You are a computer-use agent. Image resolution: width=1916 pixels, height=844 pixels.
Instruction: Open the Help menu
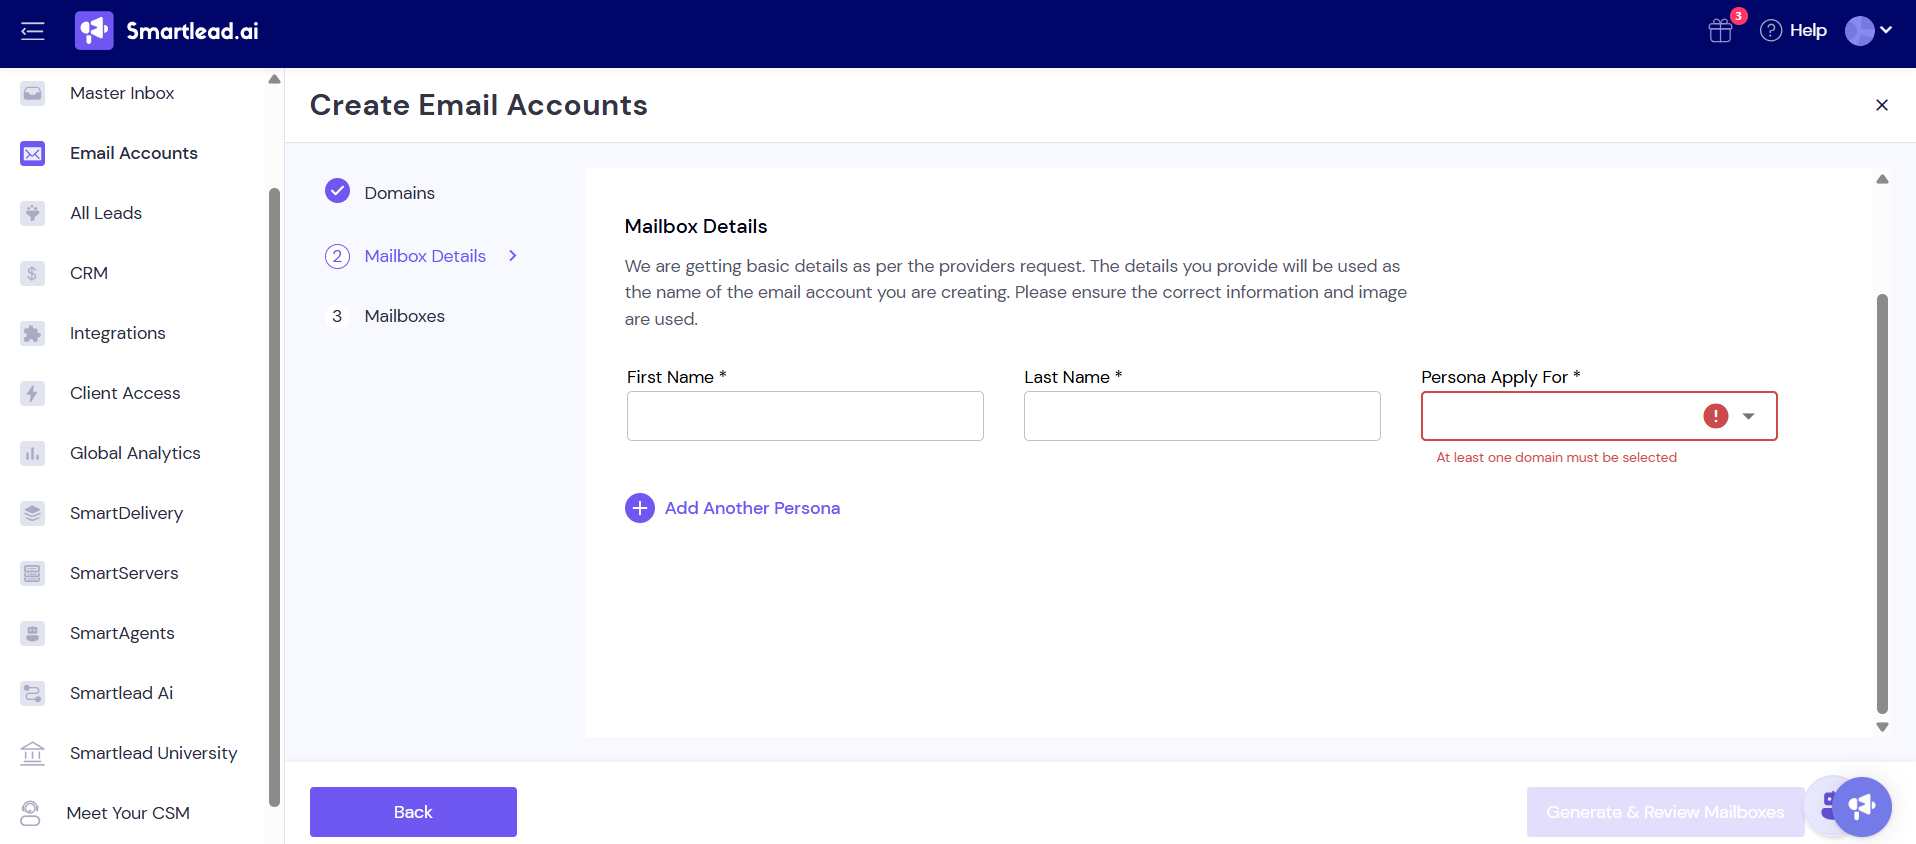click(1794, 31)
